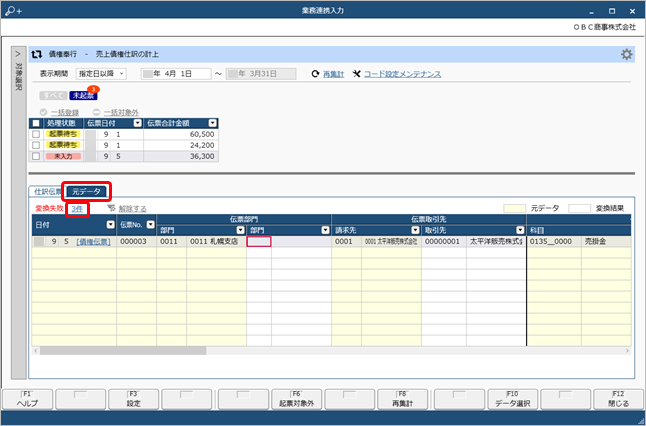Click the sync arrows icon beside 債権奉行
This screenshot has width=646, height=426.
[37, 54]
